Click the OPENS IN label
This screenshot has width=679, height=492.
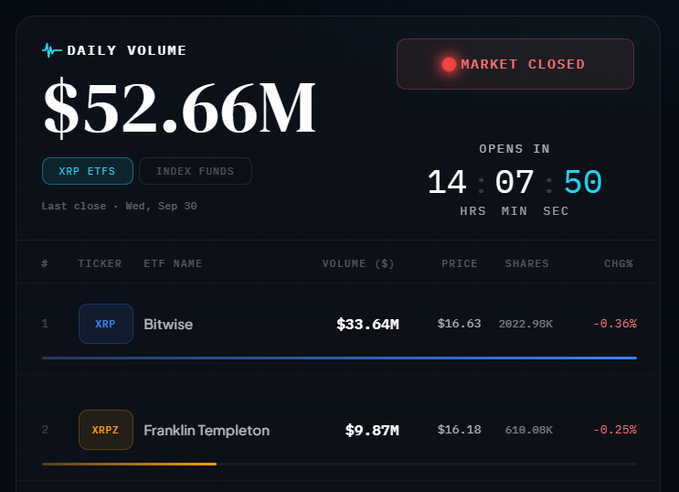[514, 149]
